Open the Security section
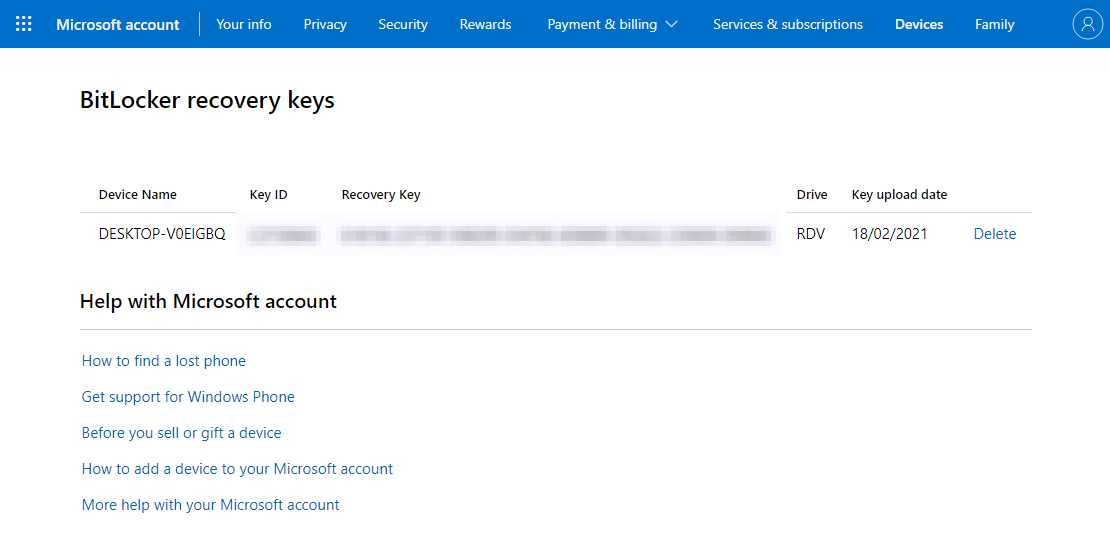 (403, 24)
